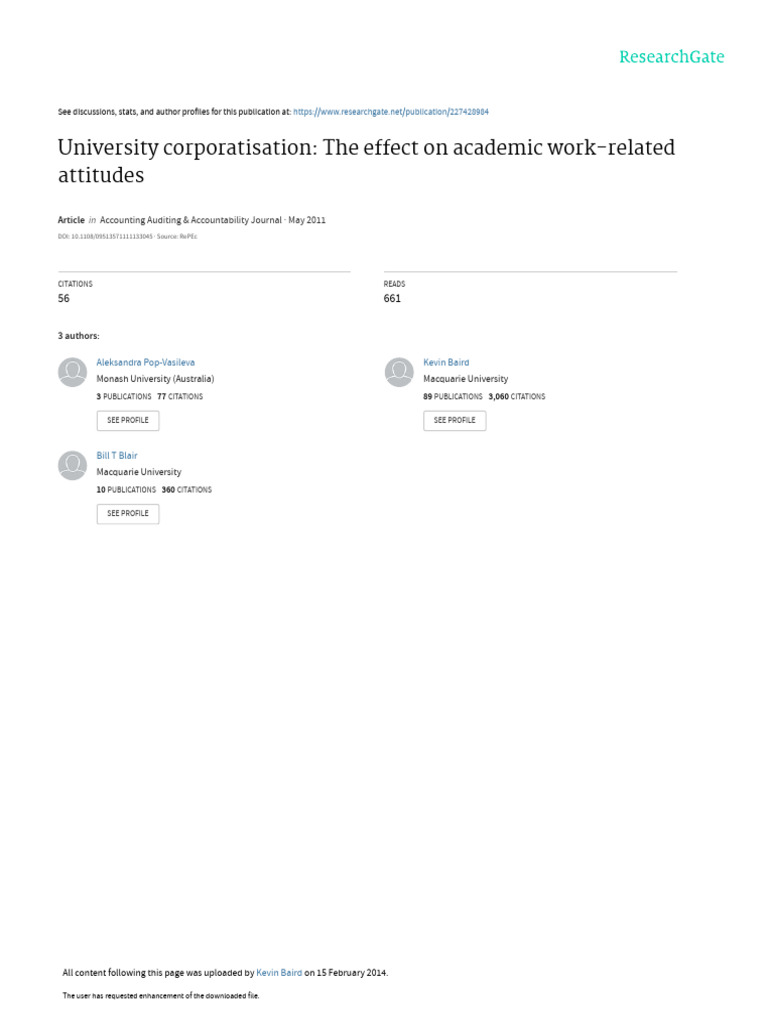The image size is (768, 1024).
Task: Click the DOI text below the journal
Action: click(x=105, y=236)
